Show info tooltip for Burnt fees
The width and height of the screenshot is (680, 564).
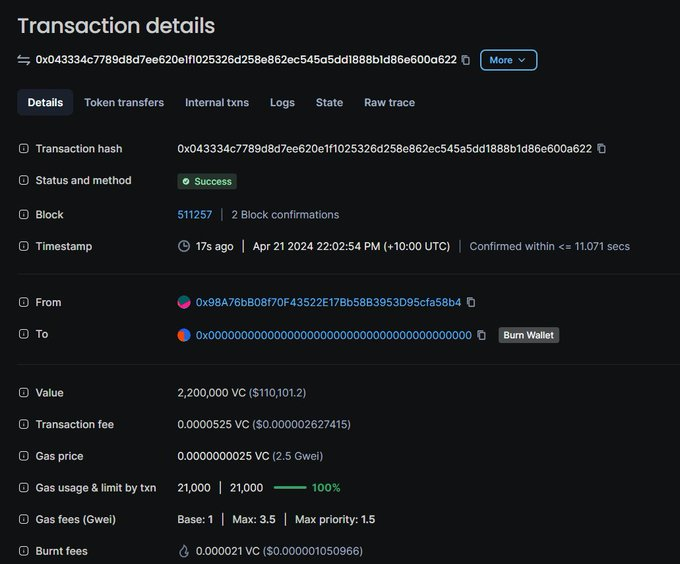coord(24,551)
